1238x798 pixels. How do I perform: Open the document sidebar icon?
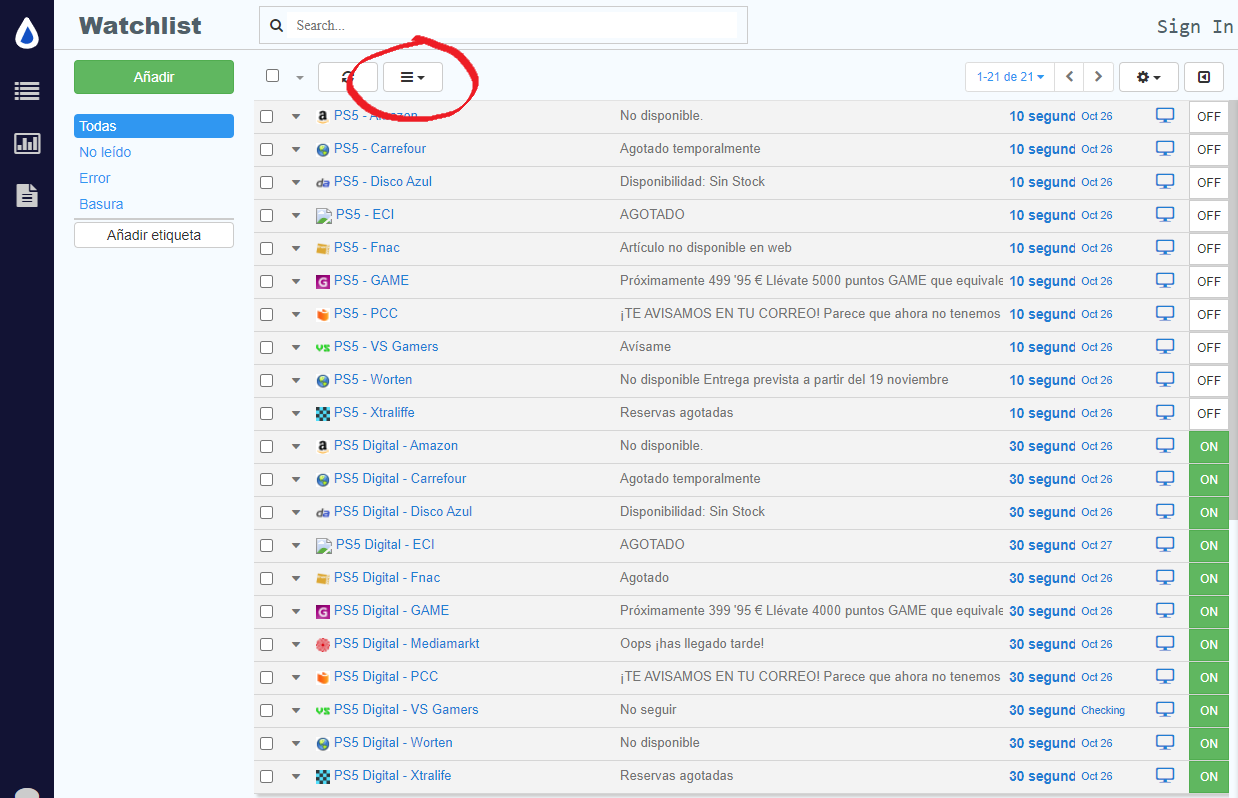27,195
